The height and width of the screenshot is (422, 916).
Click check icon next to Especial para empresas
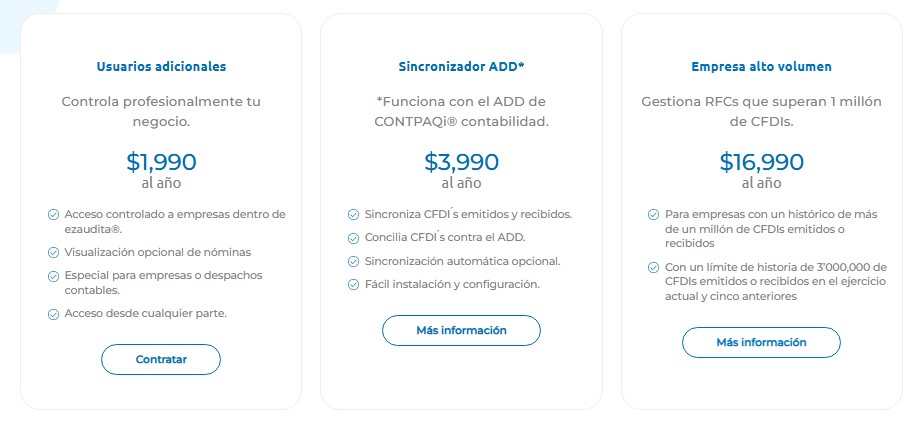pyautogui.click(x=53, y=275)
